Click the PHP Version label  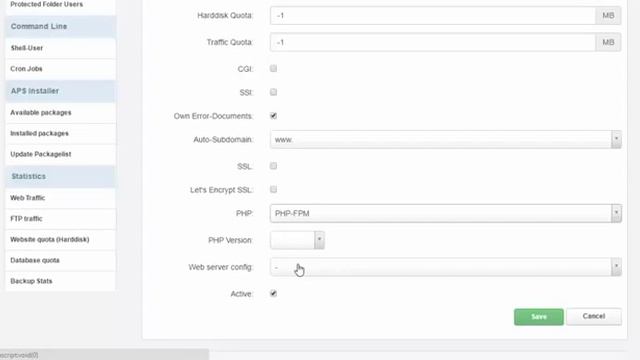231,240
